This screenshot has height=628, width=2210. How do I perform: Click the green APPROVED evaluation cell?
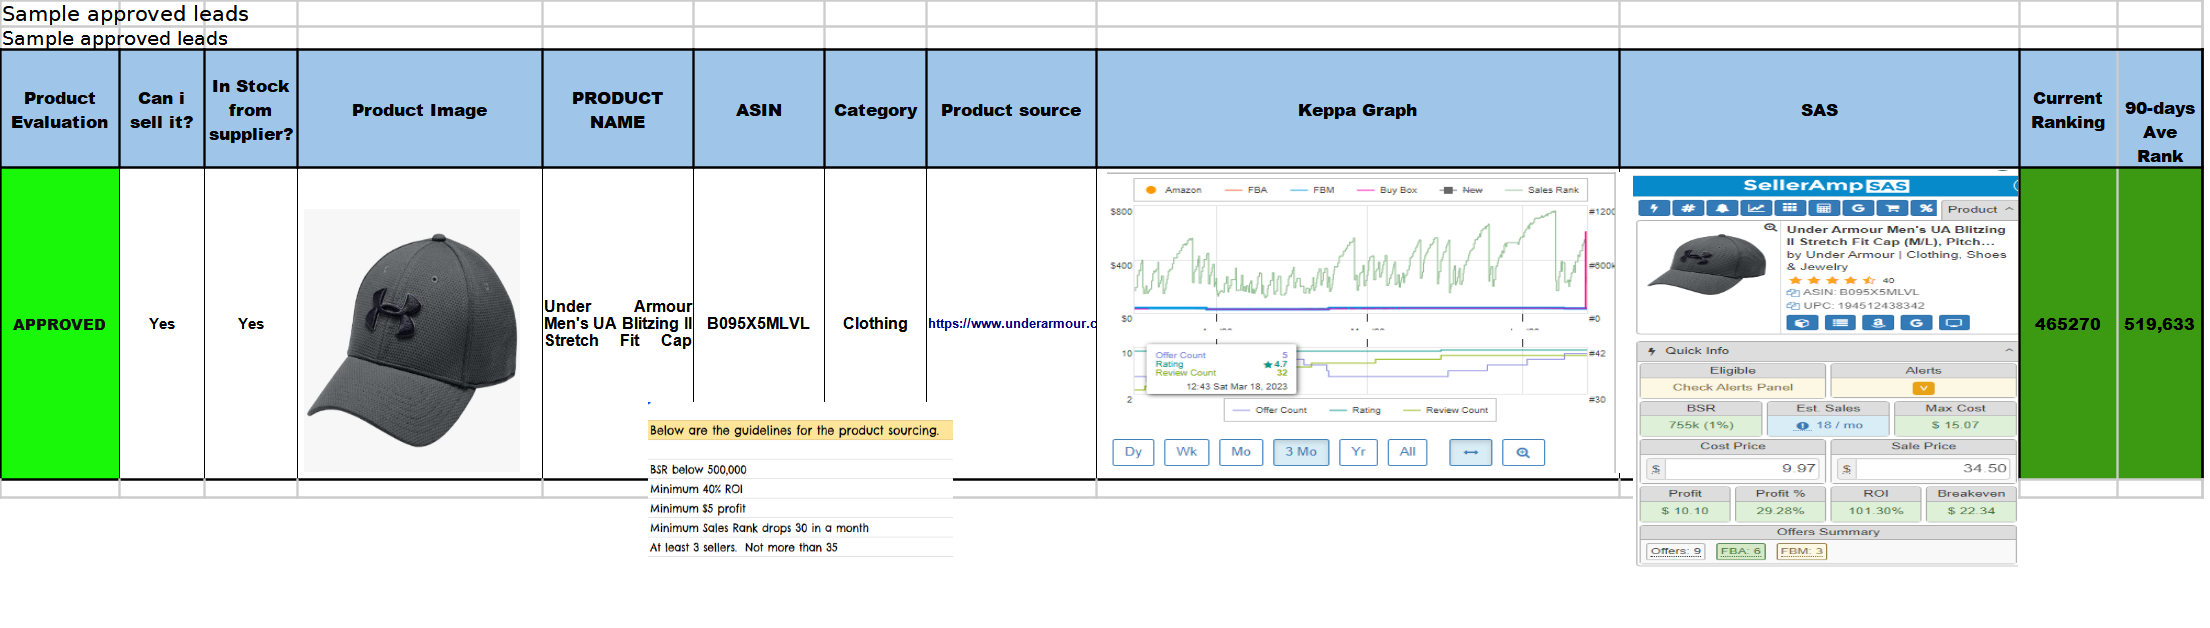click(60, 324)
